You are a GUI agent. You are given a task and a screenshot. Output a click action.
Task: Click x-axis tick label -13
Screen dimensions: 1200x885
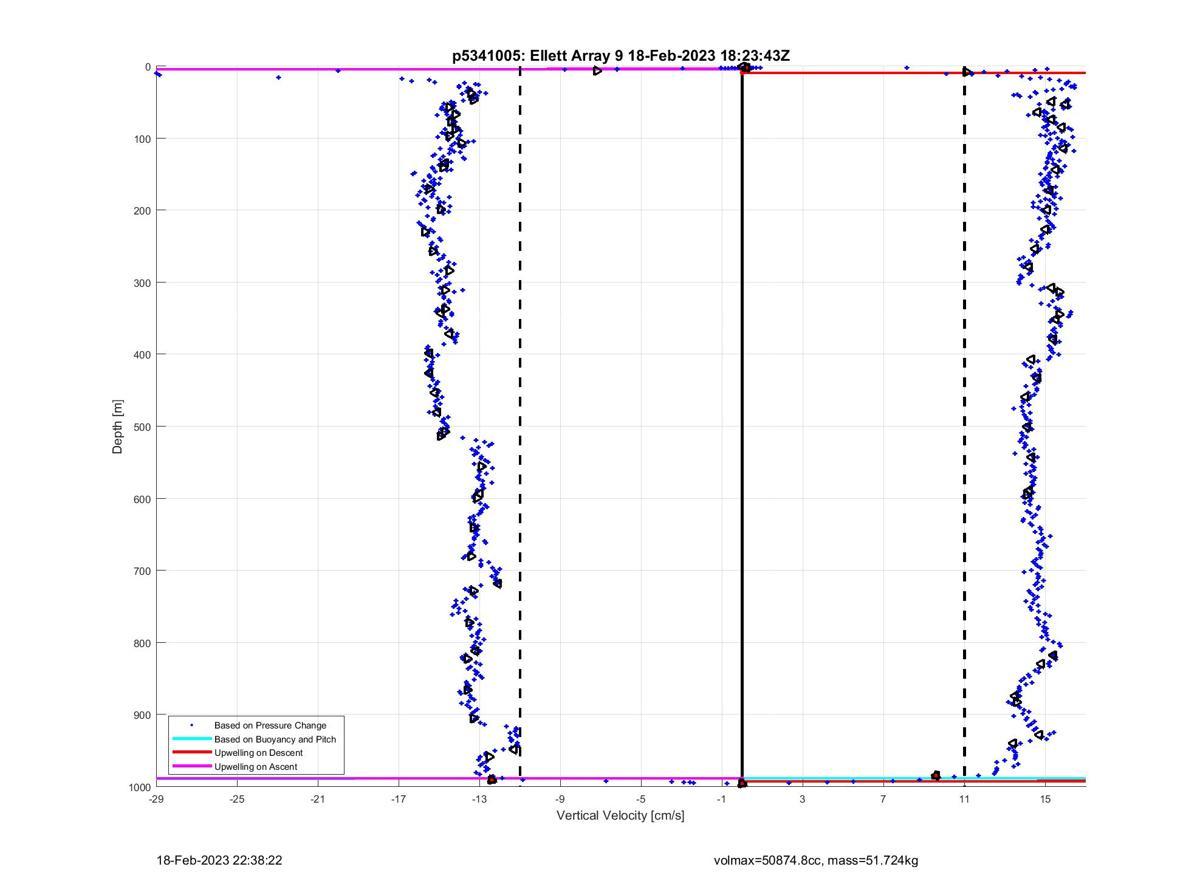pyautogui.click(x=479, y=799)
